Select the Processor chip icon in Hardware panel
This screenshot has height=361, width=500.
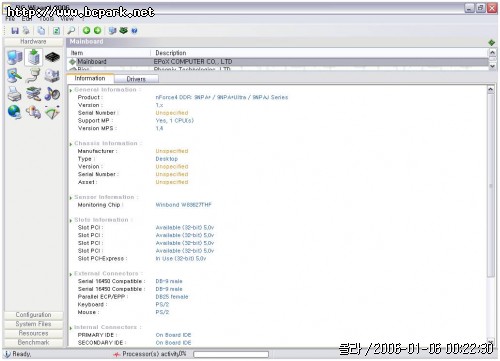pyautogui.click(x=52, y=57)
